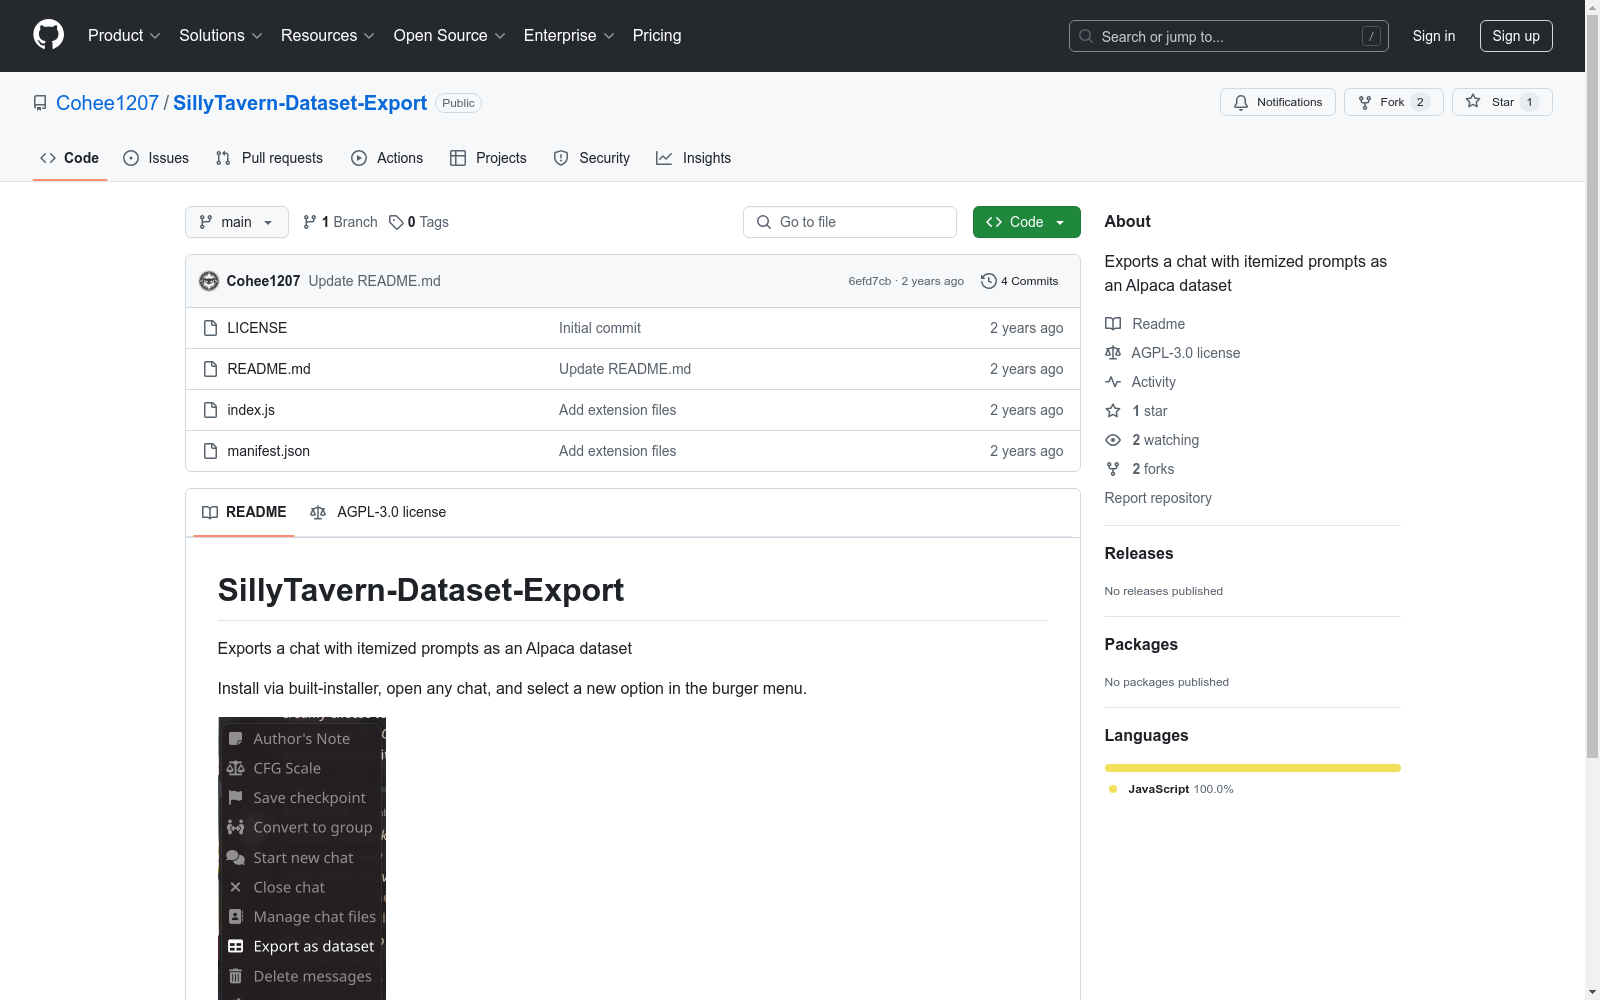Expand the Open Source menu
Image resolution: width=1600 pixels, height=1000 pixels.
pyautogui.click(x=450, y=35)
